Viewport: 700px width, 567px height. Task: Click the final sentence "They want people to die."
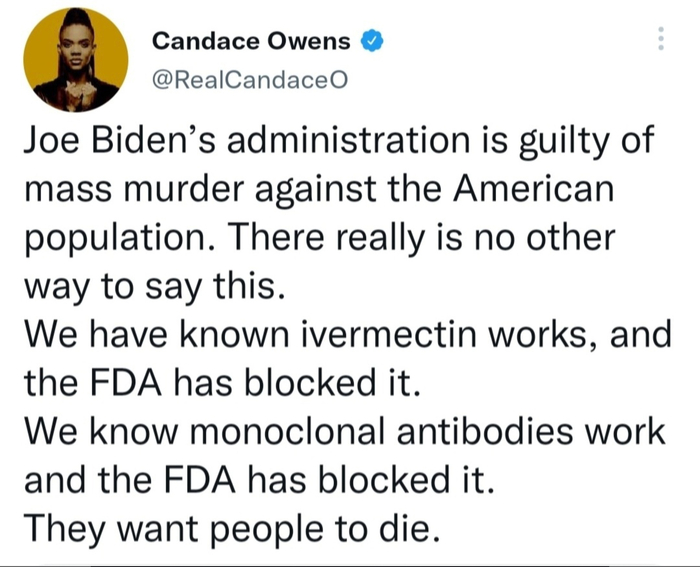coord(231,528)
